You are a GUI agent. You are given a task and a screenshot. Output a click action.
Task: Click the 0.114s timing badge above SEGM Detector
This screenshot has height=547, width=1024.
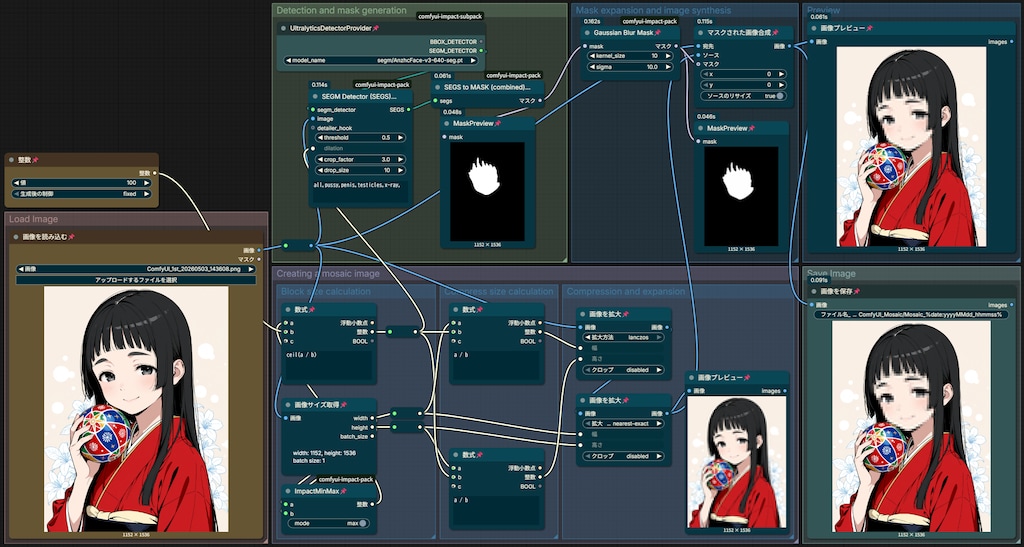point(319,84)
